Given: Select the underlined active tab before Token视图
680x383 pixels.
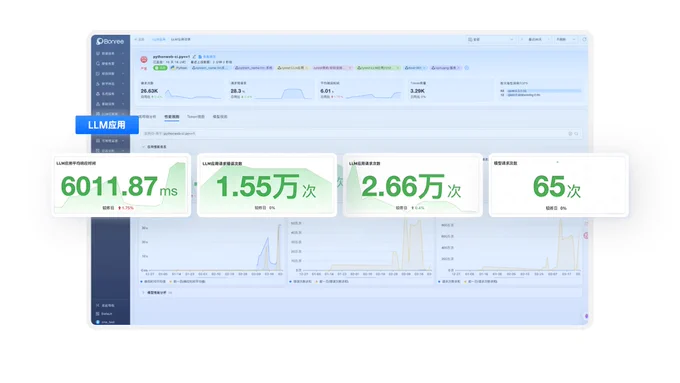Looking at the screenshot, I should [172, 117].
